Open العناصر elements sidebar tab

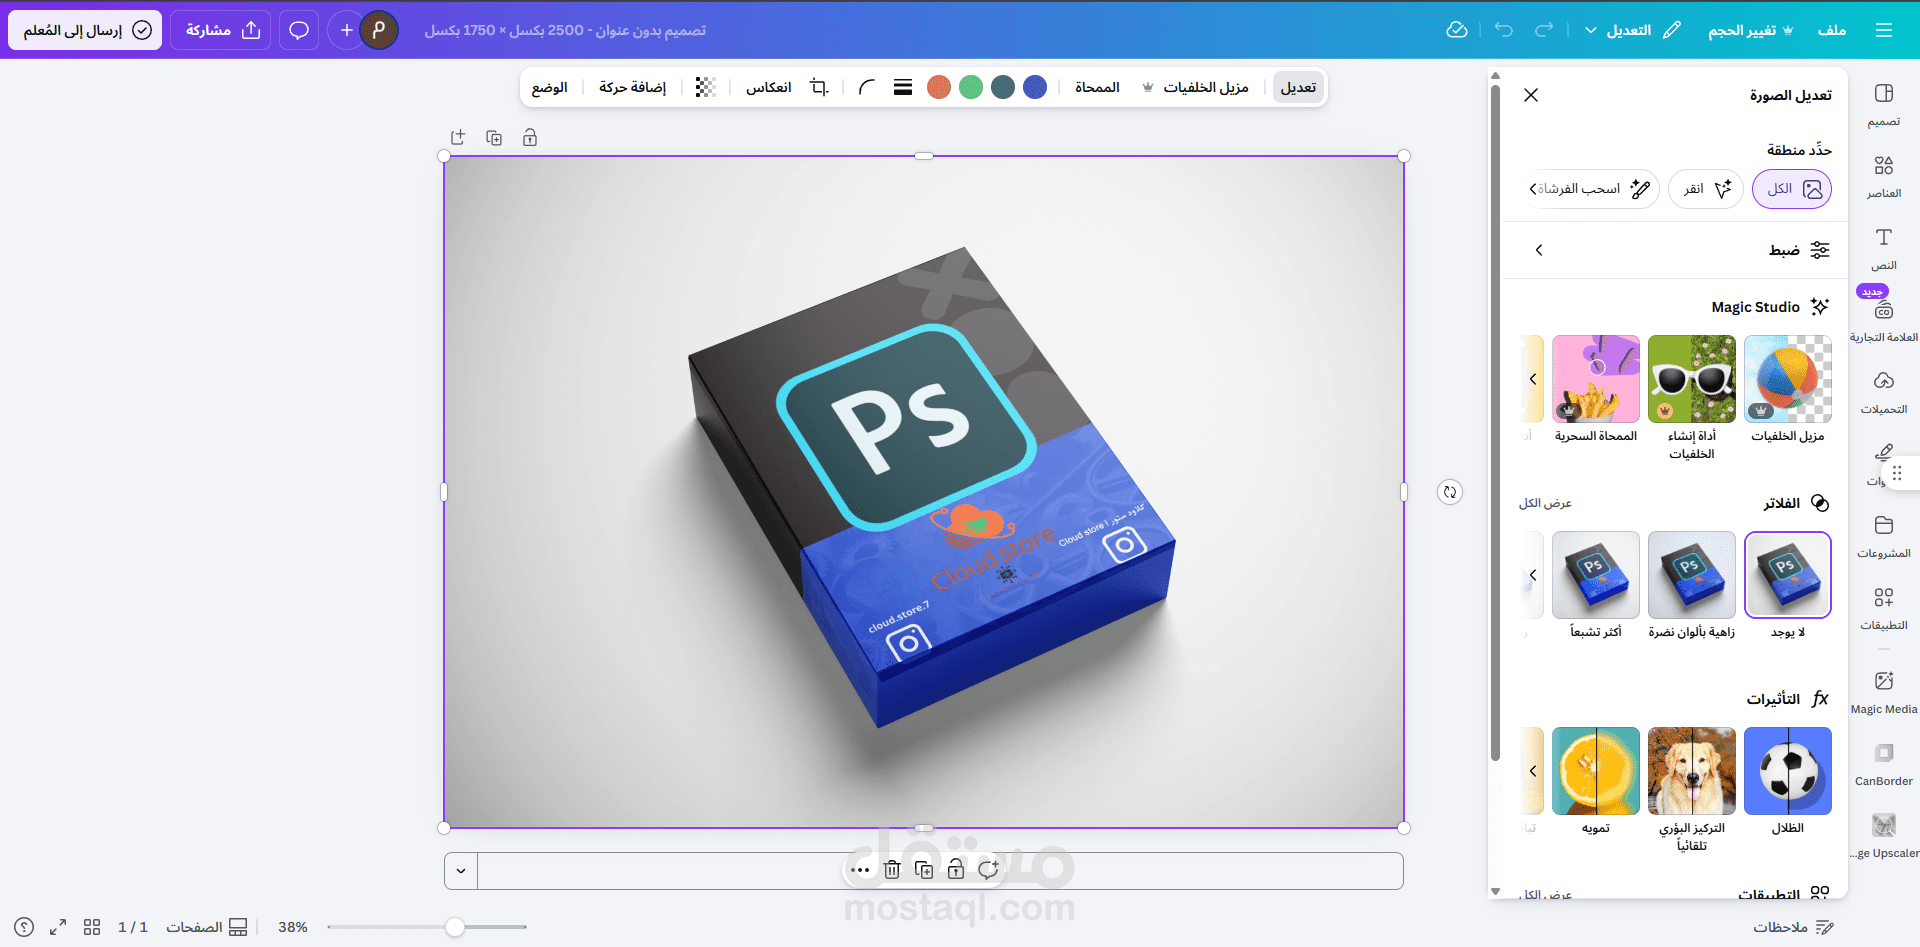pyautogui.click(x=1884, y=176)
